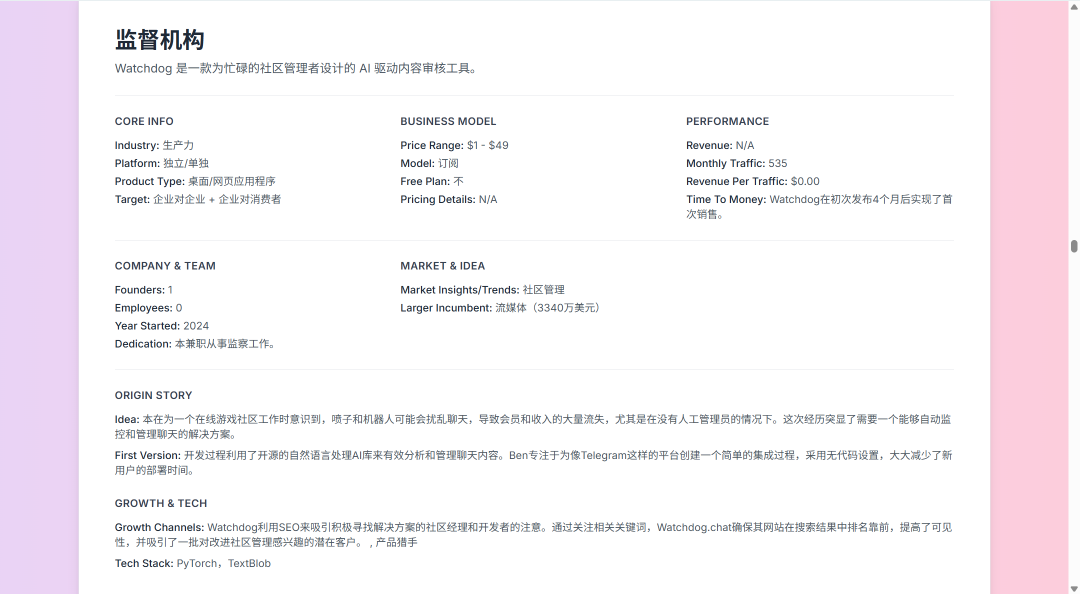This screenshot has height=594, width=1080.
Task: Click the Founders: 1 row
Action: click(x=144, y=290)
